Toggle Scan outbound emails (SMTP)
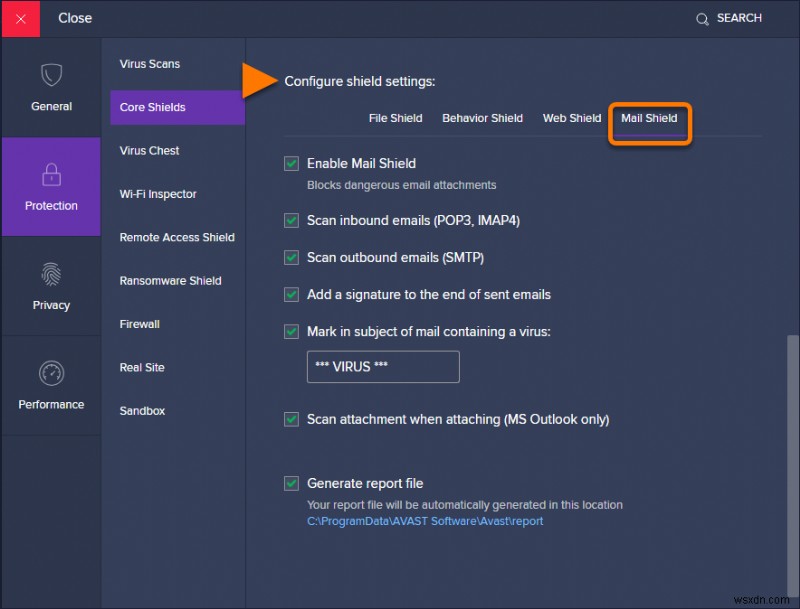The width and height of the screenshot is (800, 609). 291,258
